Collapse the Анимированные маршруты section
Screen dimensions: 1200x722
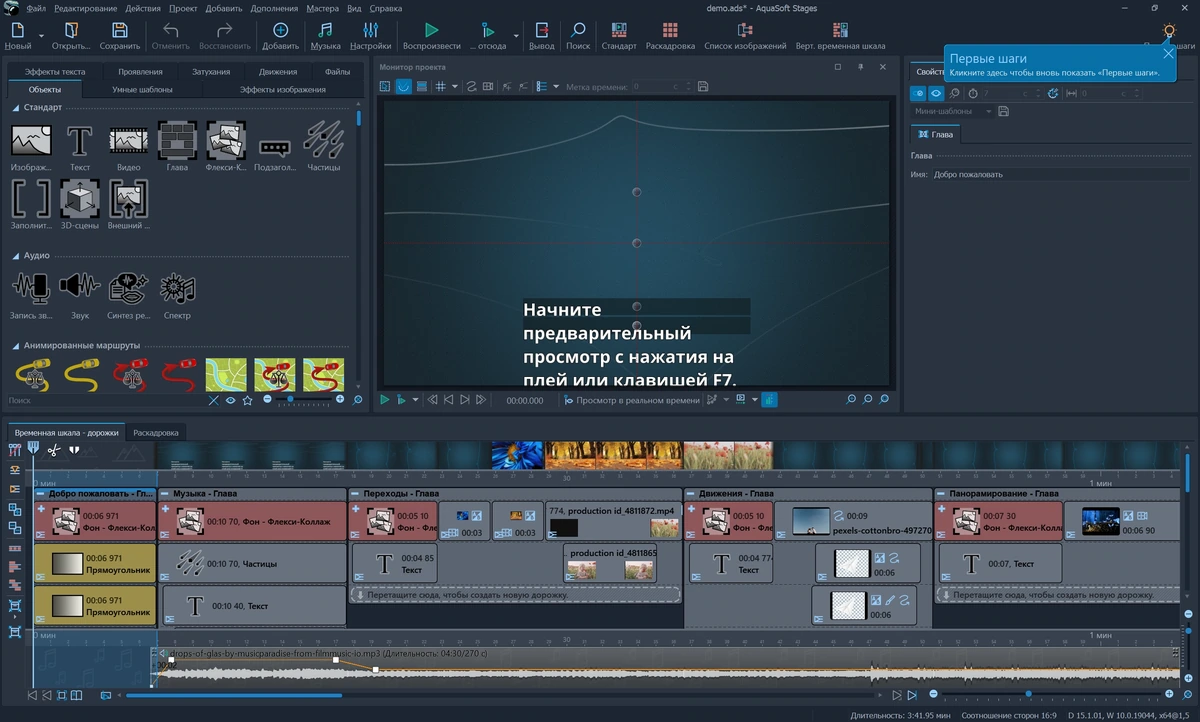17,345
